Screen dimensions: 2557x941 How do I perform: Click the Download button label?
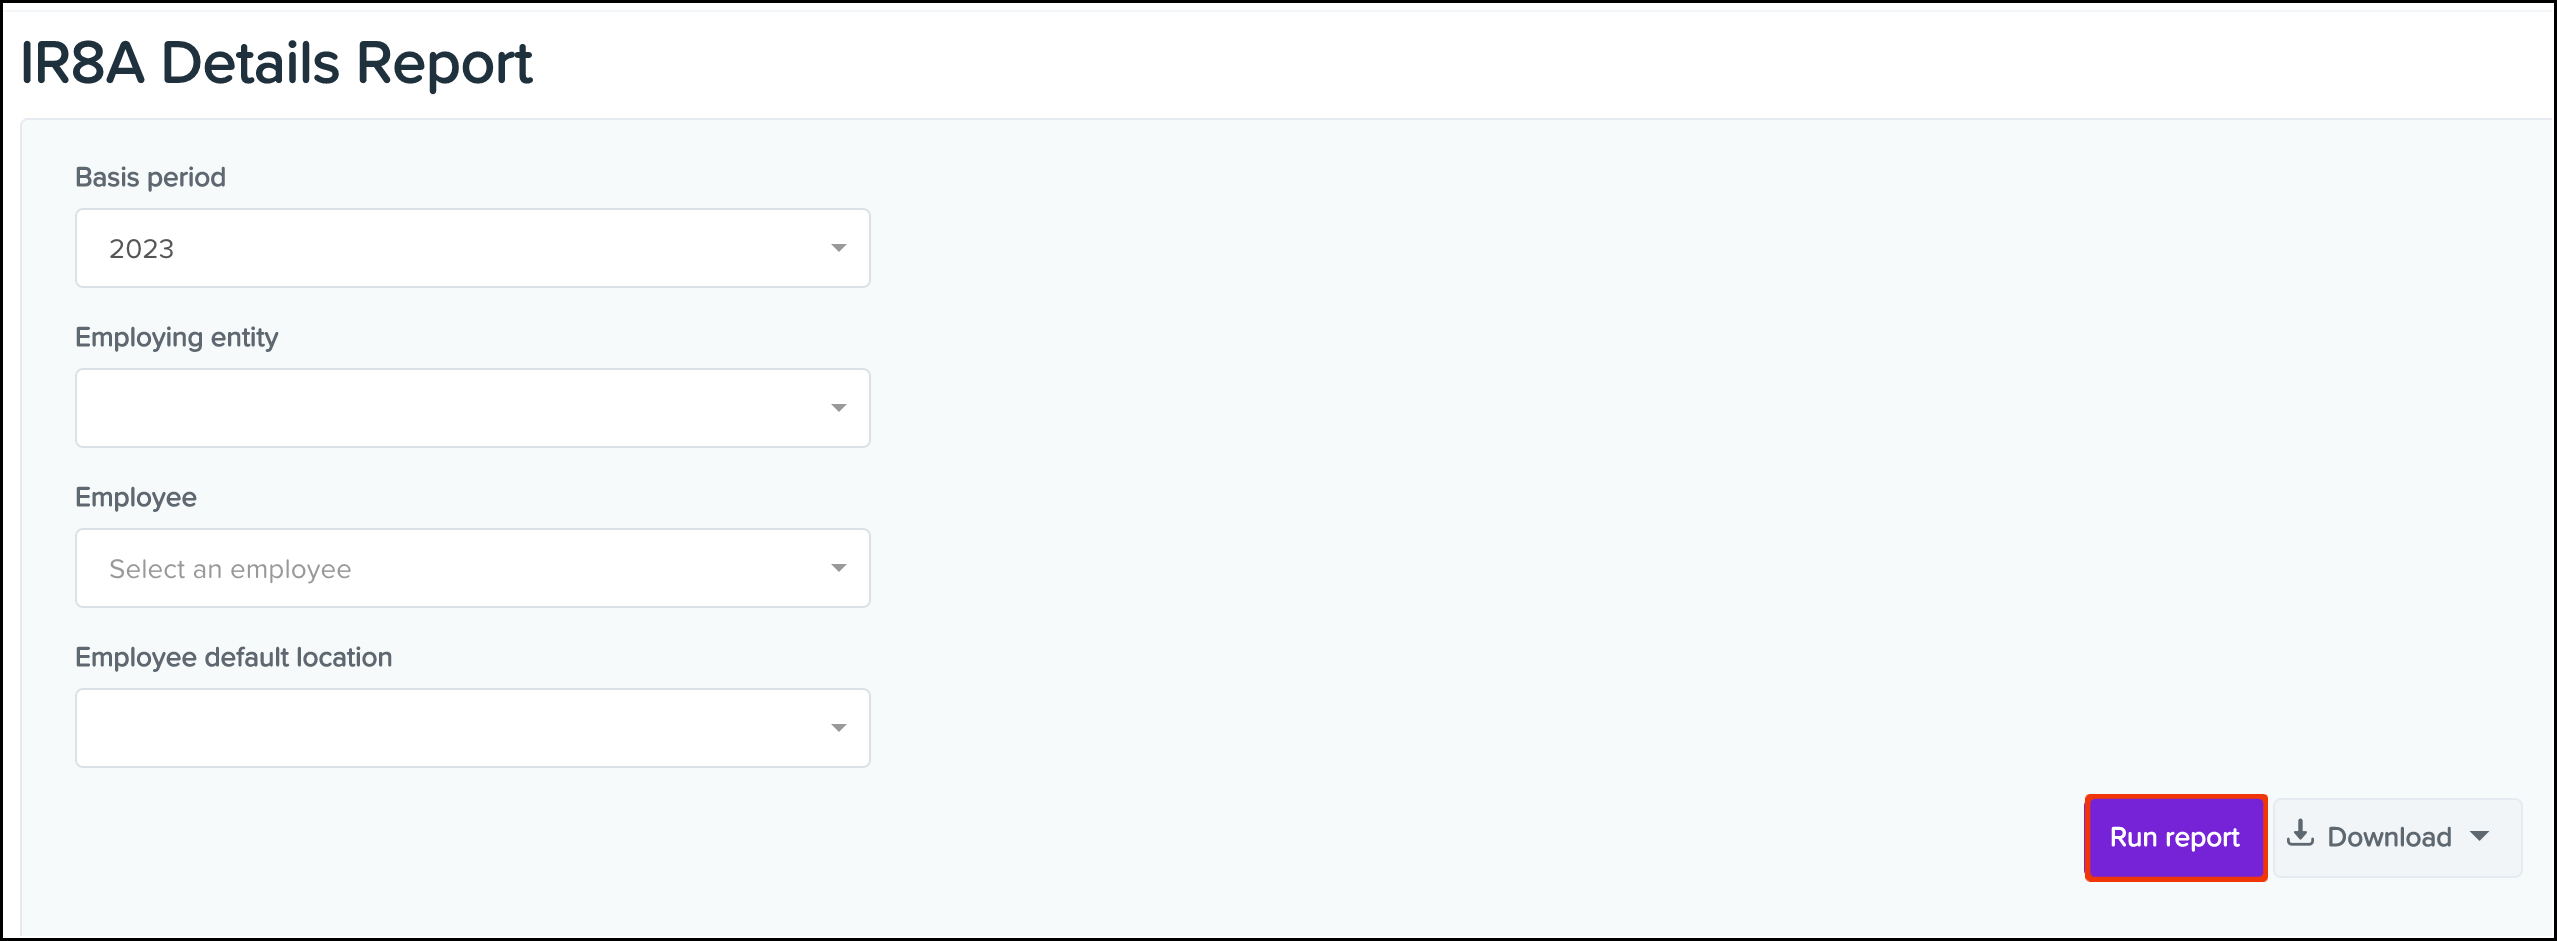click(2388, 837)
